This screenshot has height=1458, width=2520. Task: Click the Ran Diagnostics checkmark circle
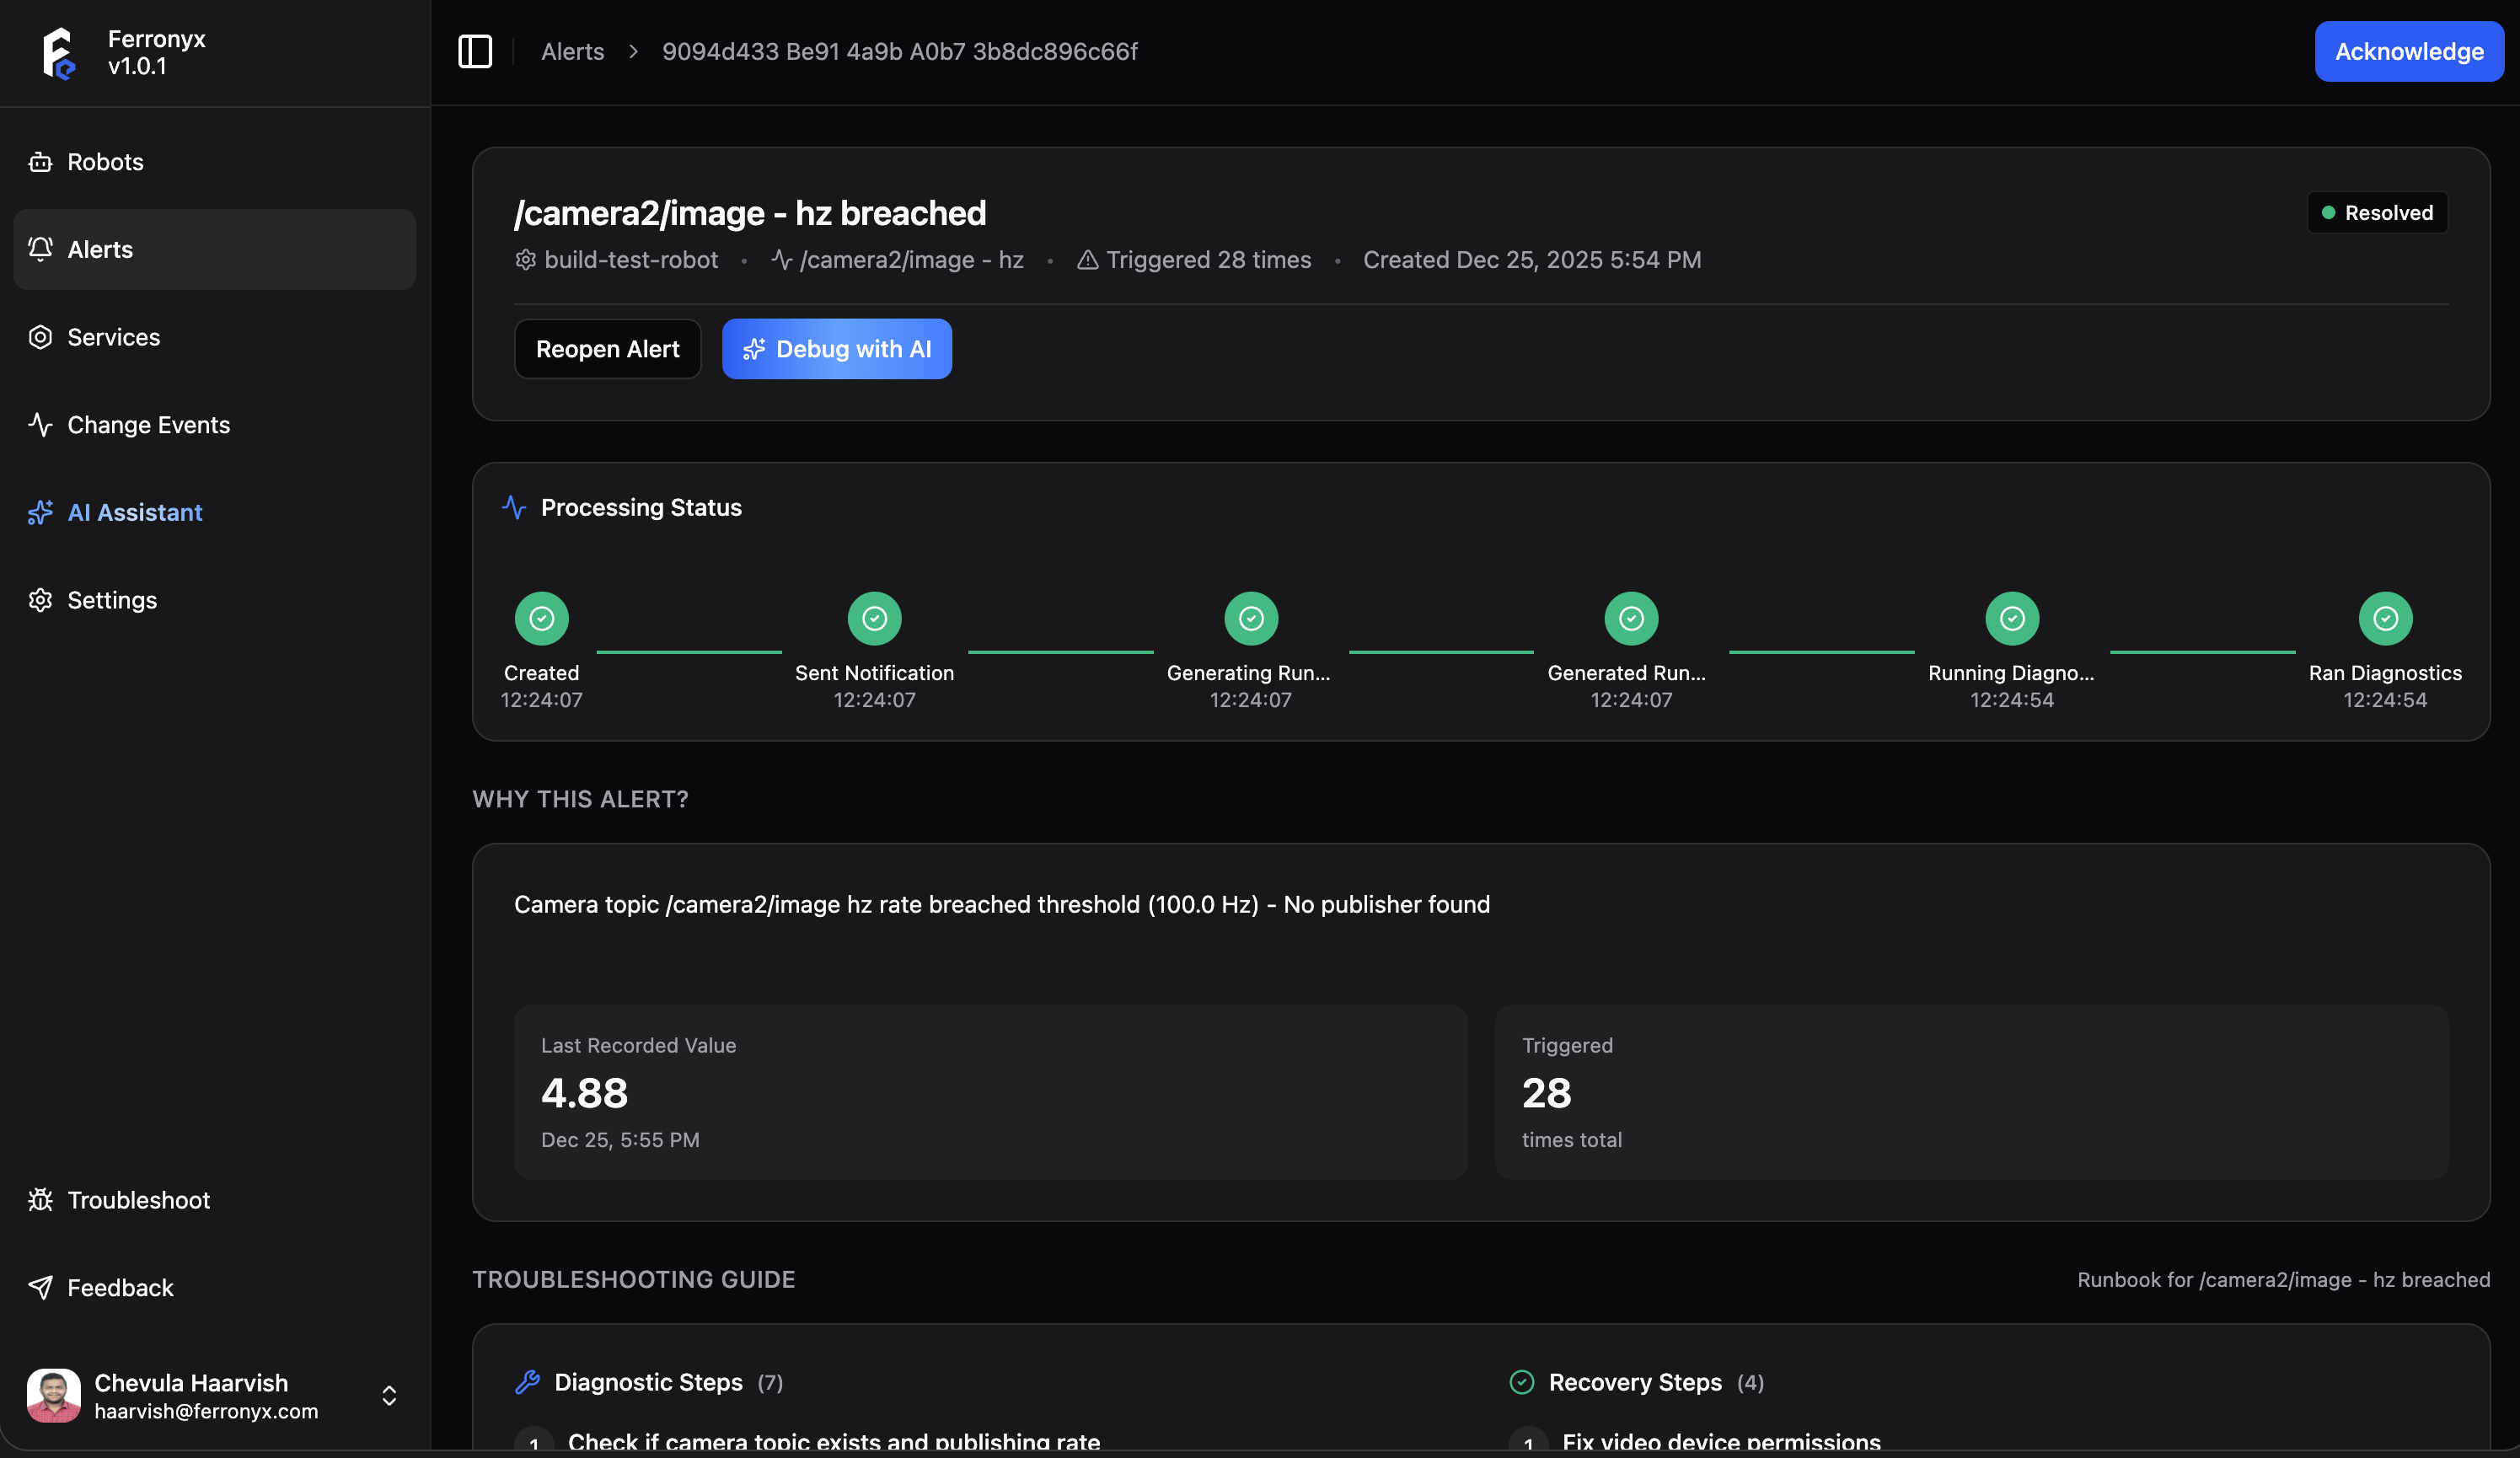click(x=2385, y=619)
